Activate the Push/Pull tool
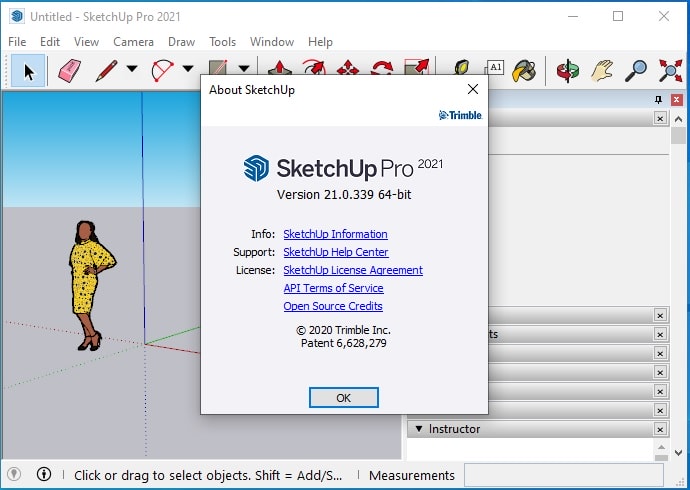Image resolution: width=690 pixels, height=490 pixels. click(280, 68)
